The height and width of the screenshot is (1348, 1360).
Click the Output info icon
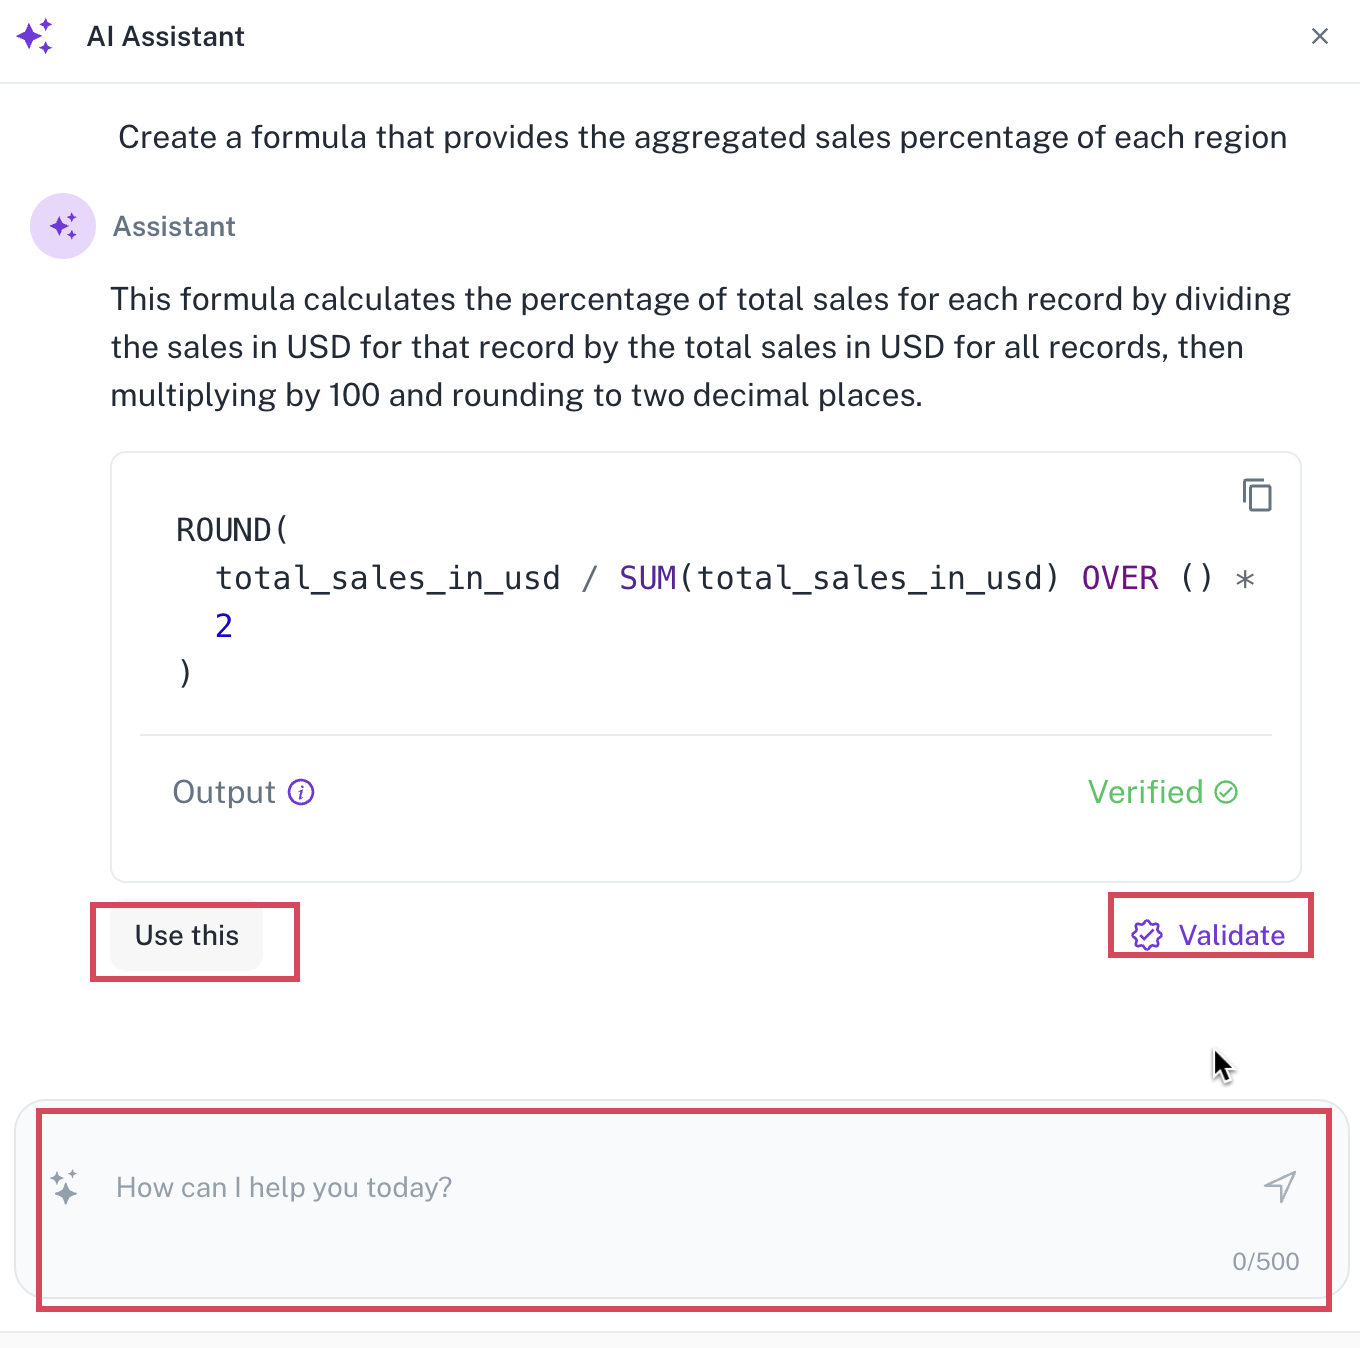coord(301,792)
